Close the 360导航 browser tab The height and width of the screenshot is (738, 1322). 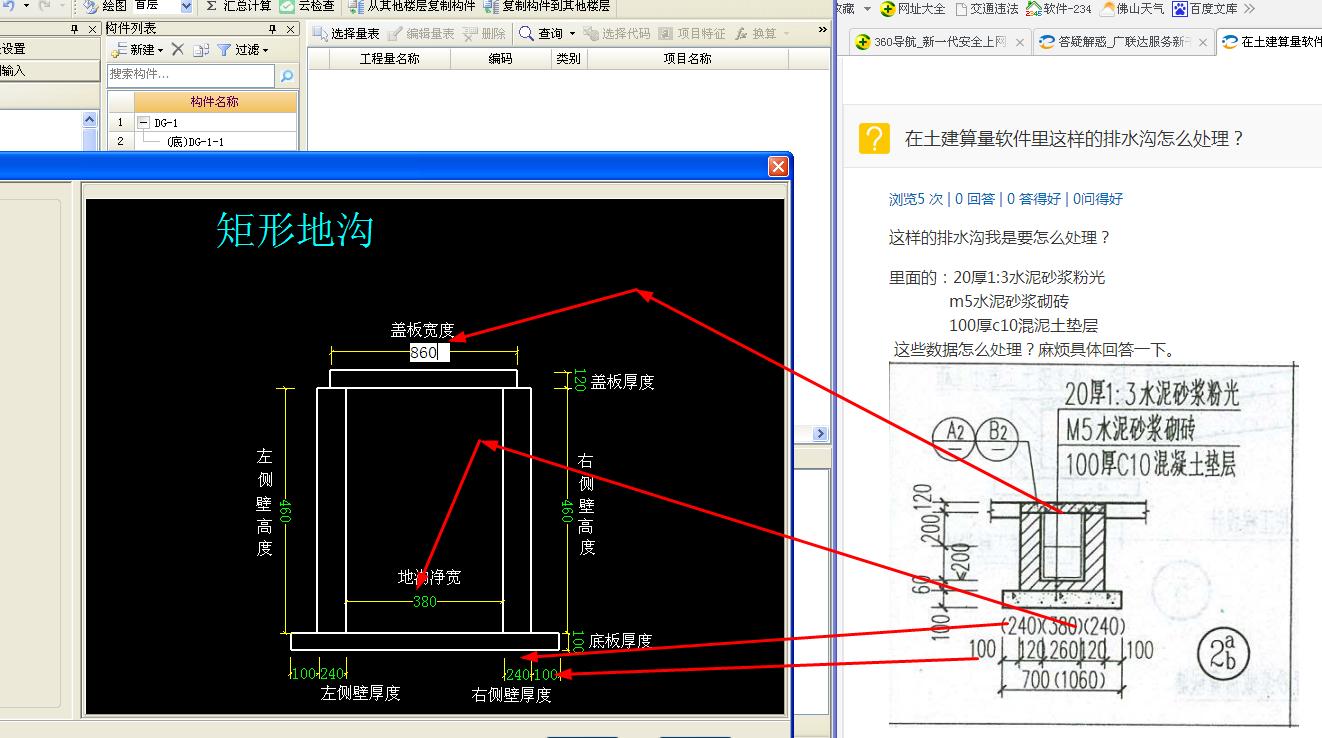(x=1020, y=42)
